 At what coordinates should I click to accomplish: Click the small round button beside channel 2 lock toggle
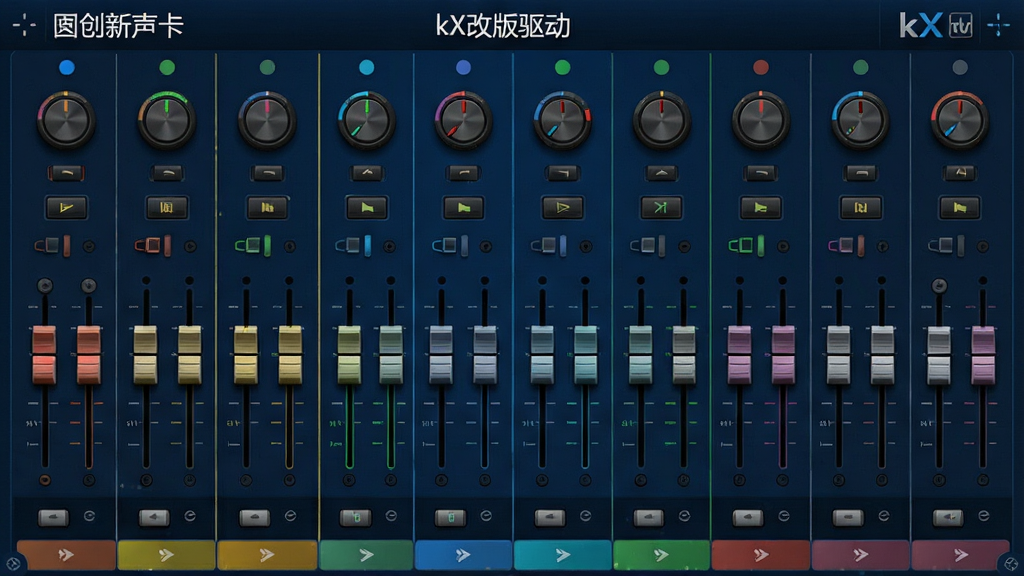[190, 246]
